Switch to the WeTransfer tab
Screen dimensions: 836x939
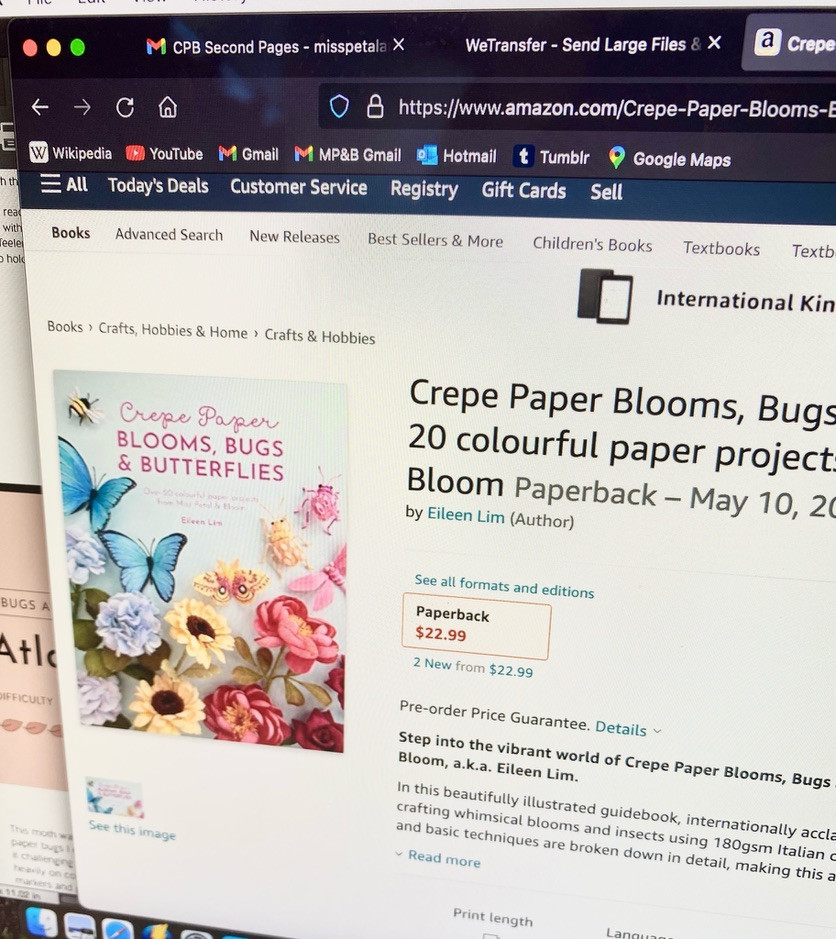pos(583,44)
